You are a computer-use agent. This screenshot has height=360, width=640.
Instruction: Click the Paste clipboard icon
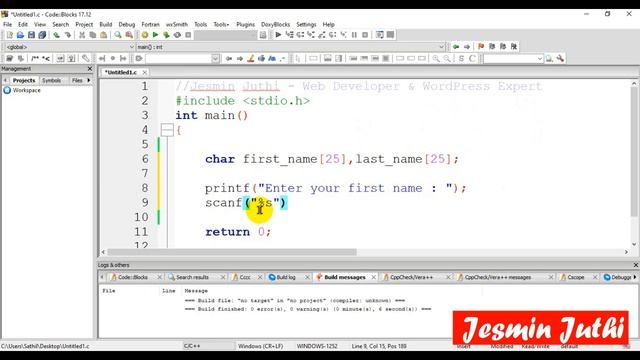(x=104, y=35)
